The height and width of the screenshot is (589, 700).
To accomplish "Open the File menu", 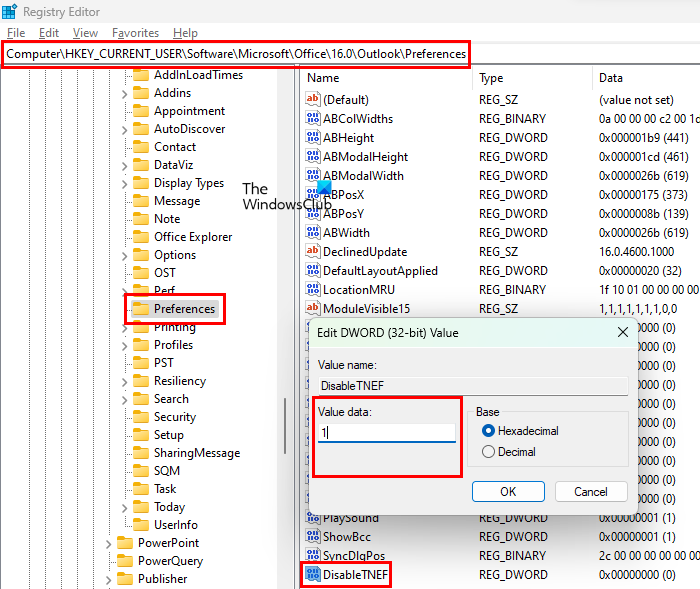I will pyautogui.click(x=16, y=33).
